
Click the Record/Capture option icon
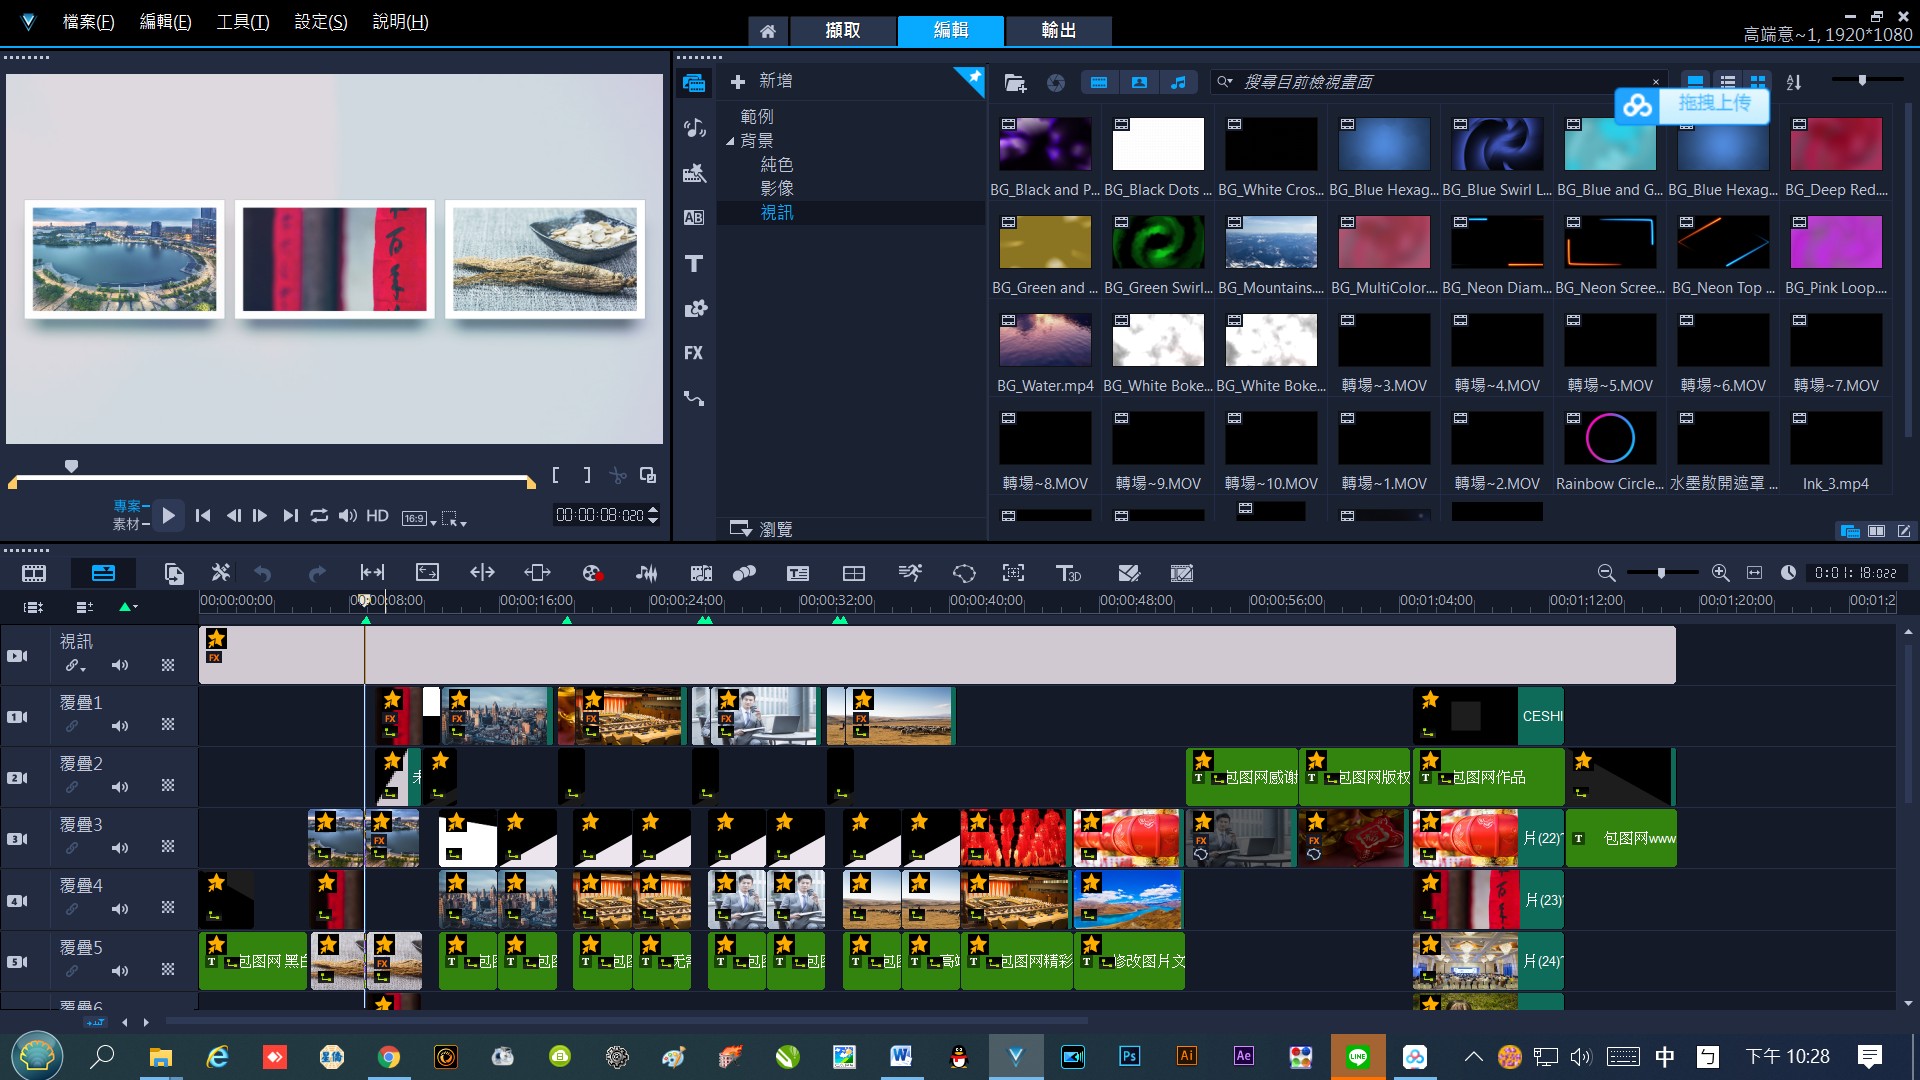point(592,573)
